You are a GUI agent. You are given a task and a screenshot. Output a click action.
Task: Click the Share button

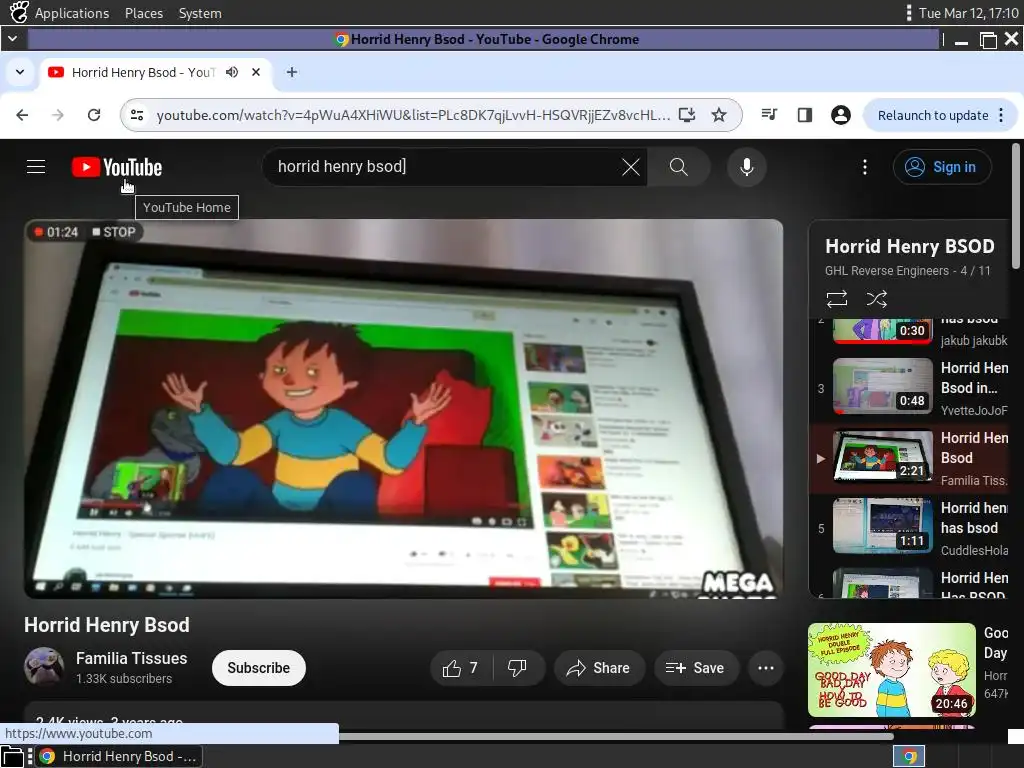coord(599,668)
